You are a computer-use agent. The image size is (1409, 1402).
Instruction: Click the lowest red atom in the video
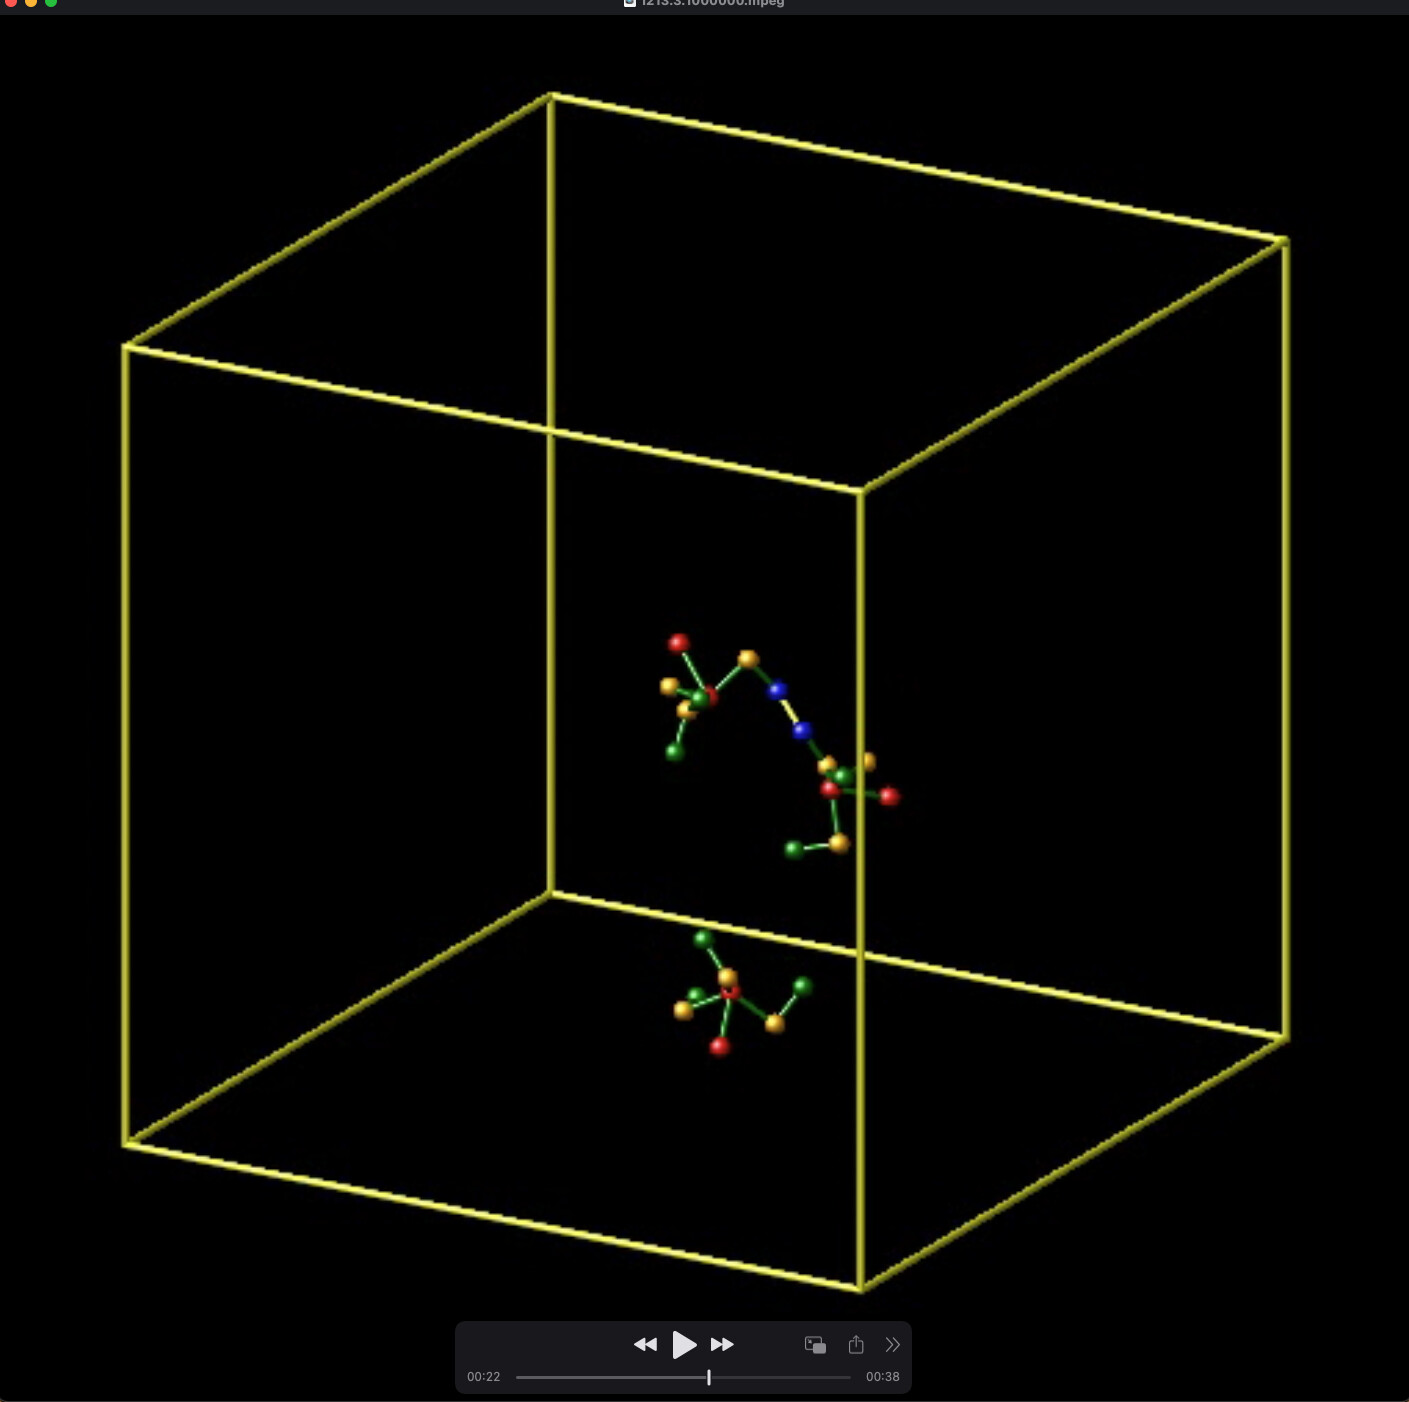coord(719,1046)
